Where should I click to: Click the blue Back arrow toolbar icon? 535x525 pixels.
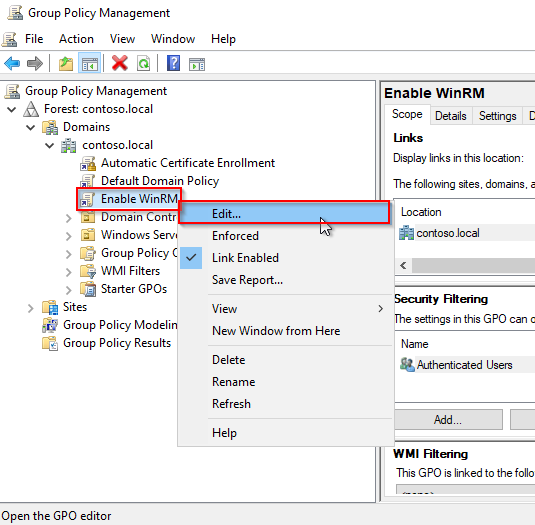pos(12,63)
